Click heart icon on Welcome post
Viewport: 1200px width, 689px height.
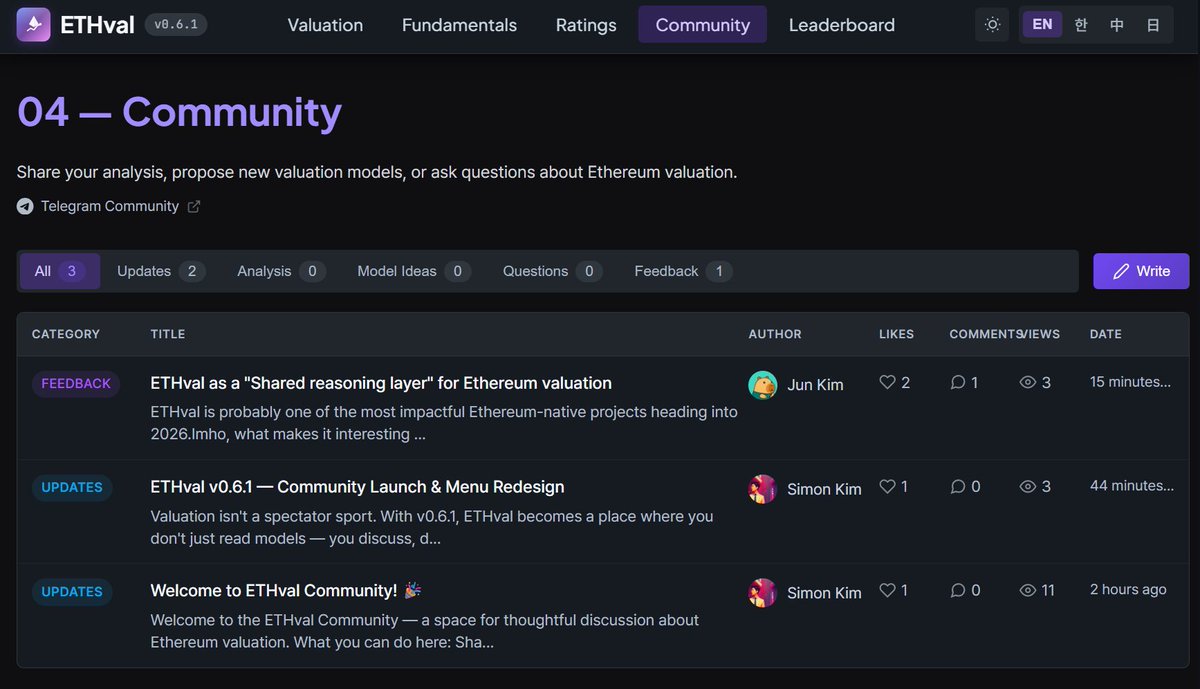point(887,590)
